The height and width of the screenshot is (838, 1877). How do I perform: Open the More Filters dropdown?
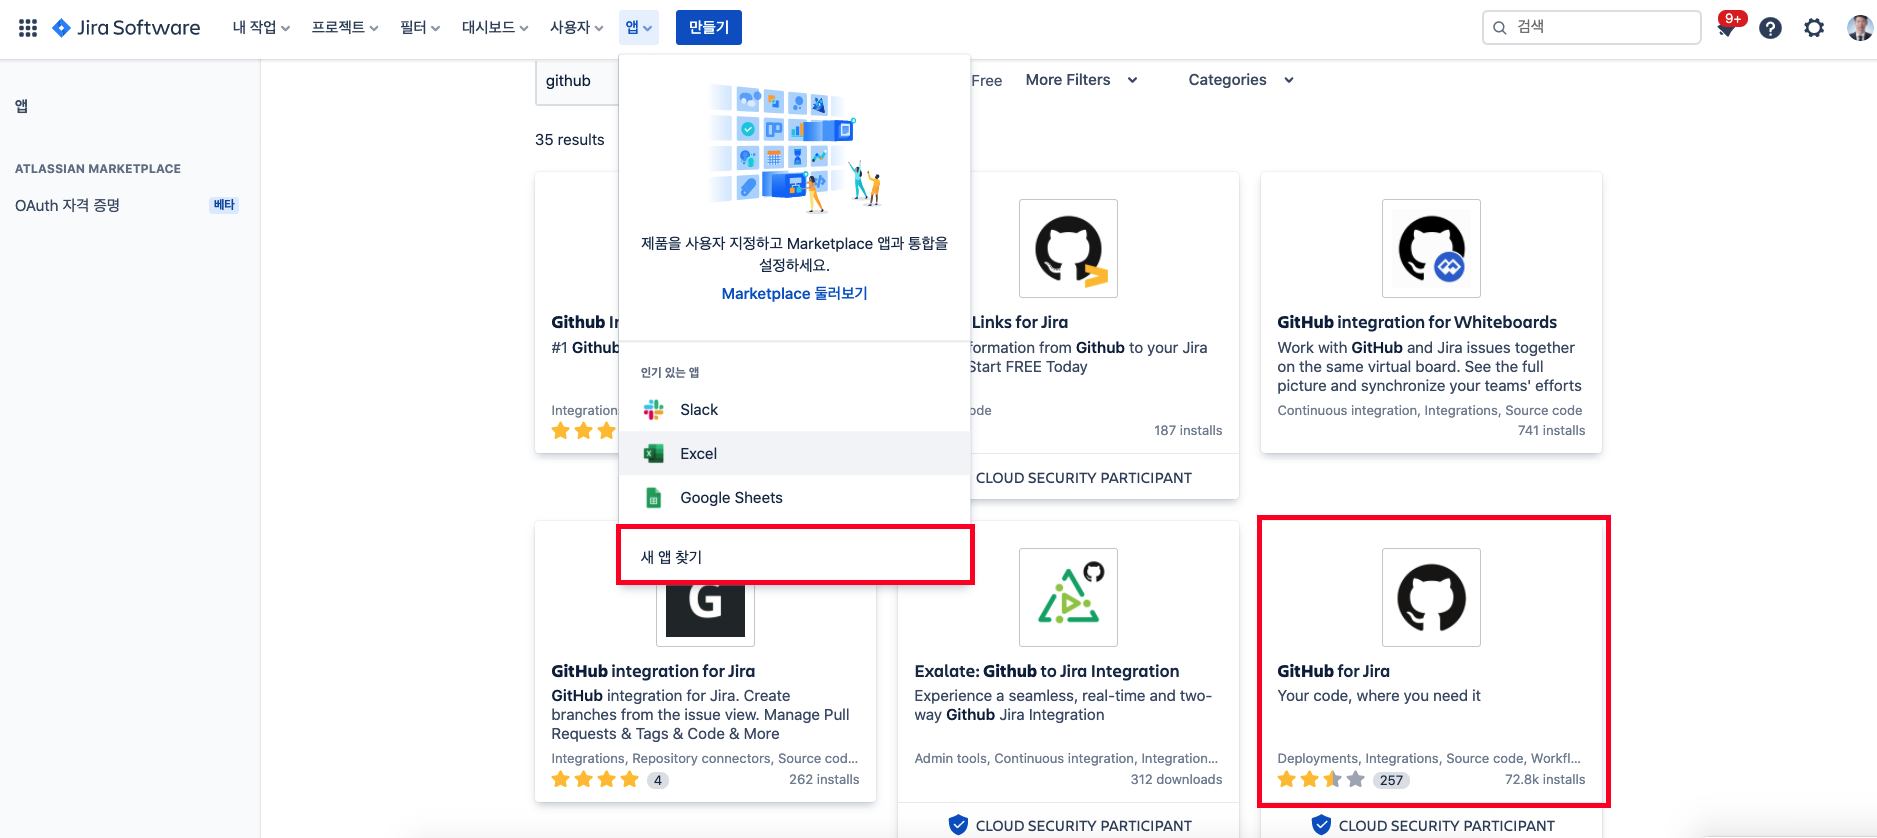(1082, 80)
